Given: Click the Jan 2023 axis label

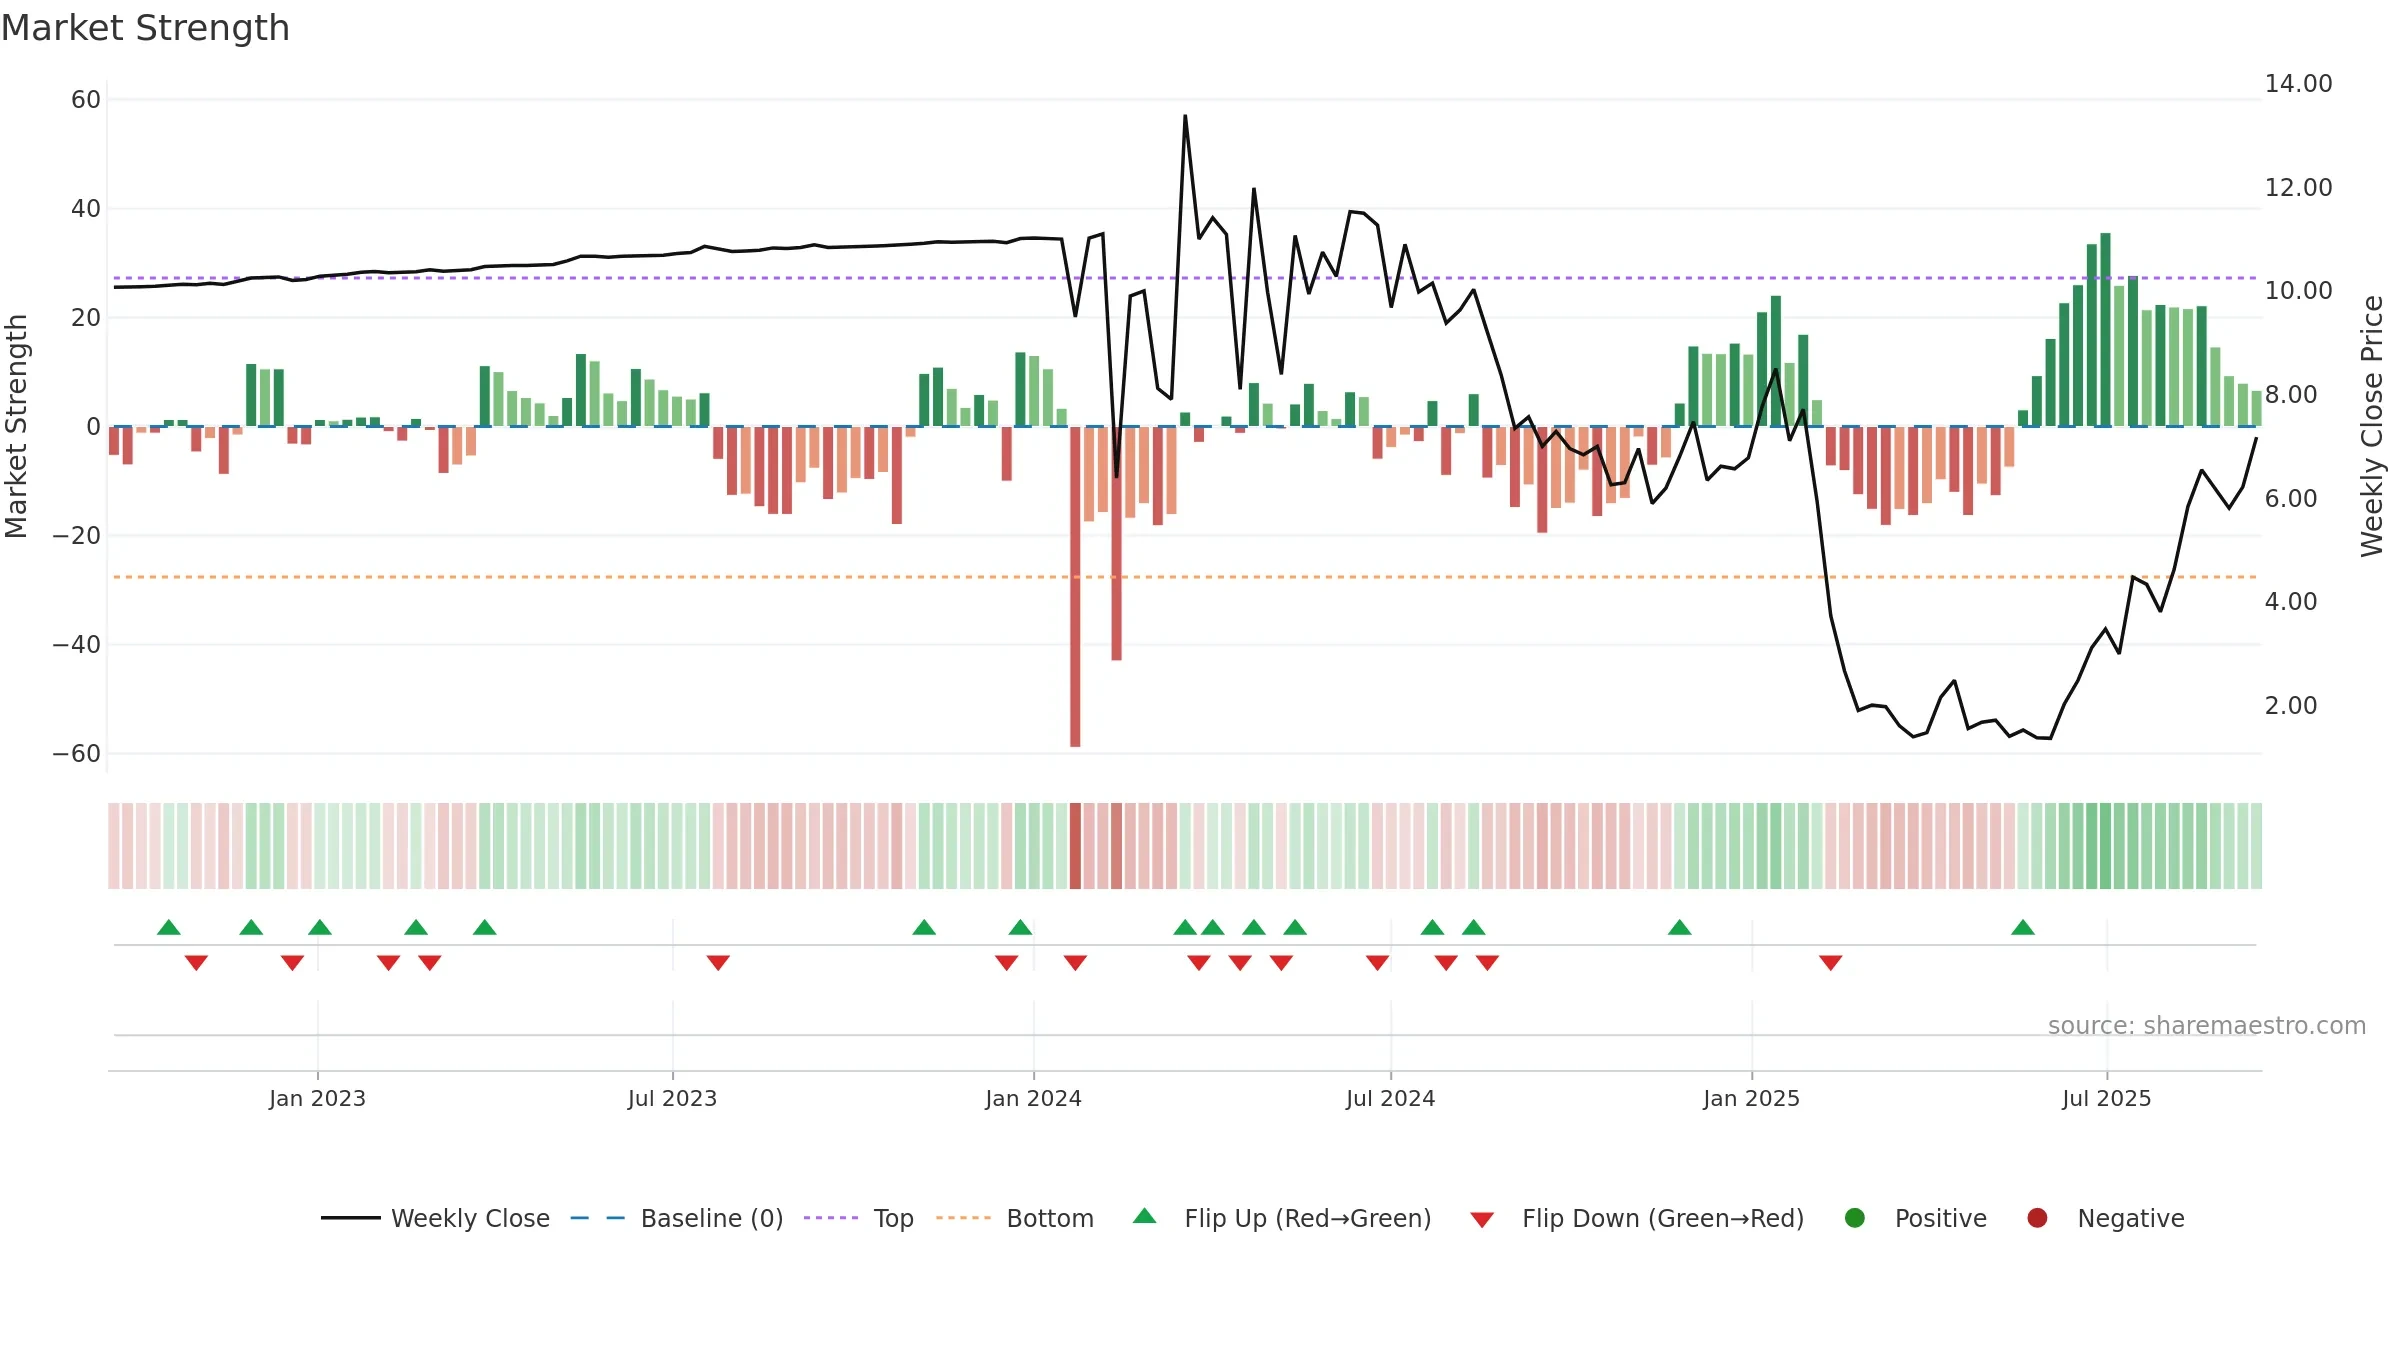Looking at the screenshot, I should (317, 1098).
